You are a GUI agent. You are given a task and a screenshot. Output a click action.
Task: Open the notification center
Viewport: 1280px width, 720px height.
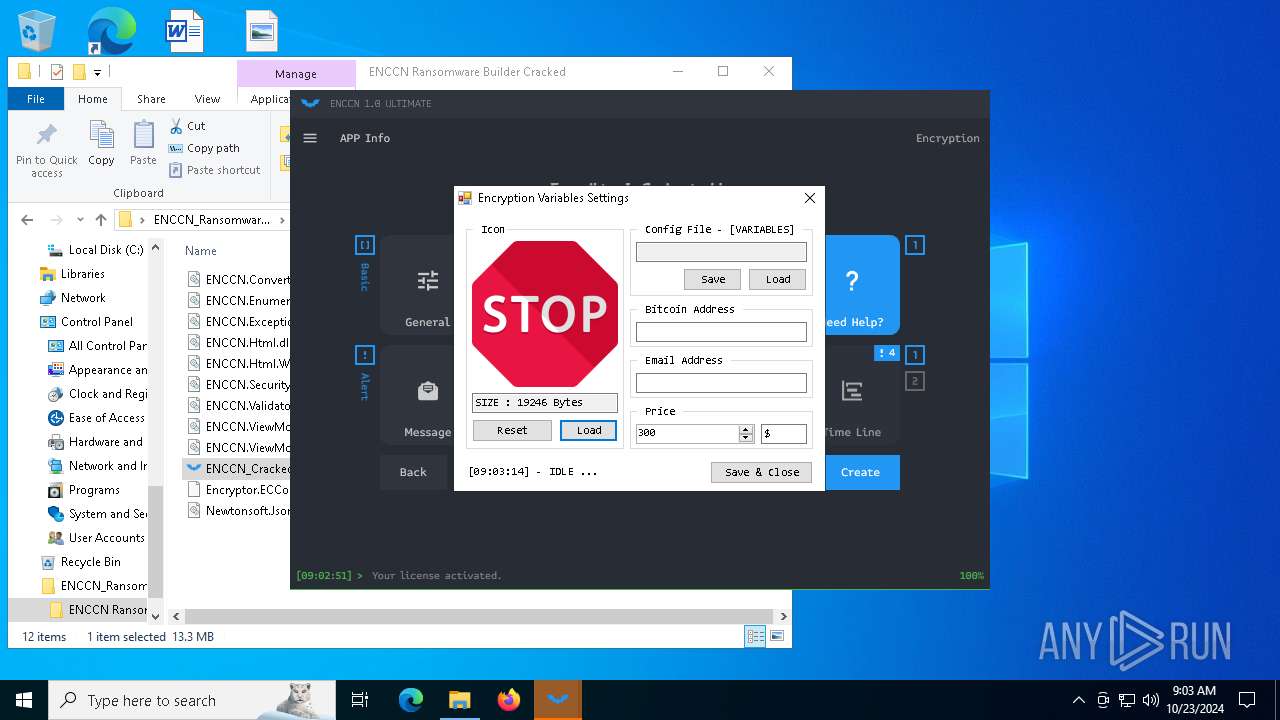coord(1247,700)
